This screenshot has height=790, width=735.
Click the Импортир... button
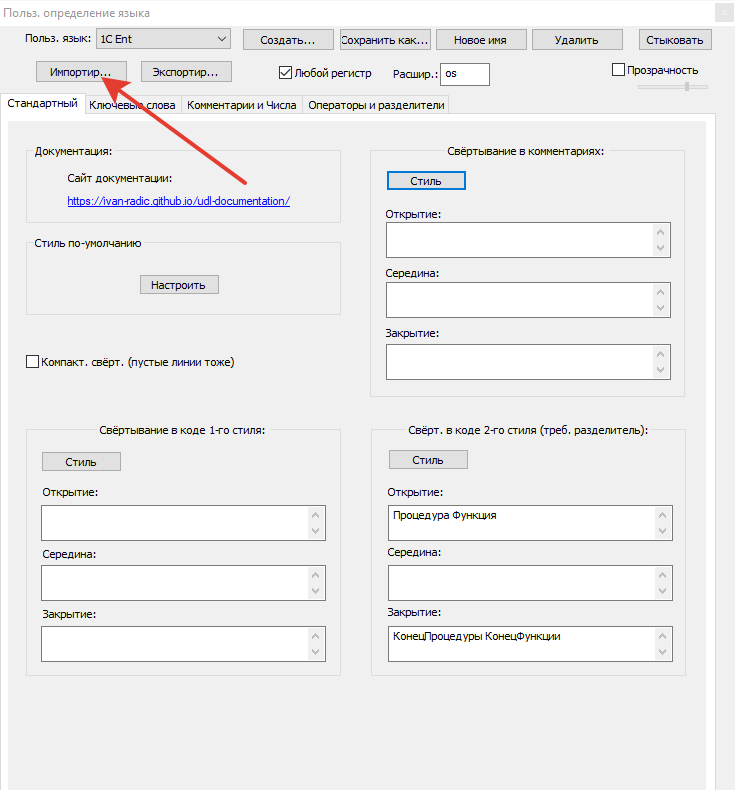point(80,71)
